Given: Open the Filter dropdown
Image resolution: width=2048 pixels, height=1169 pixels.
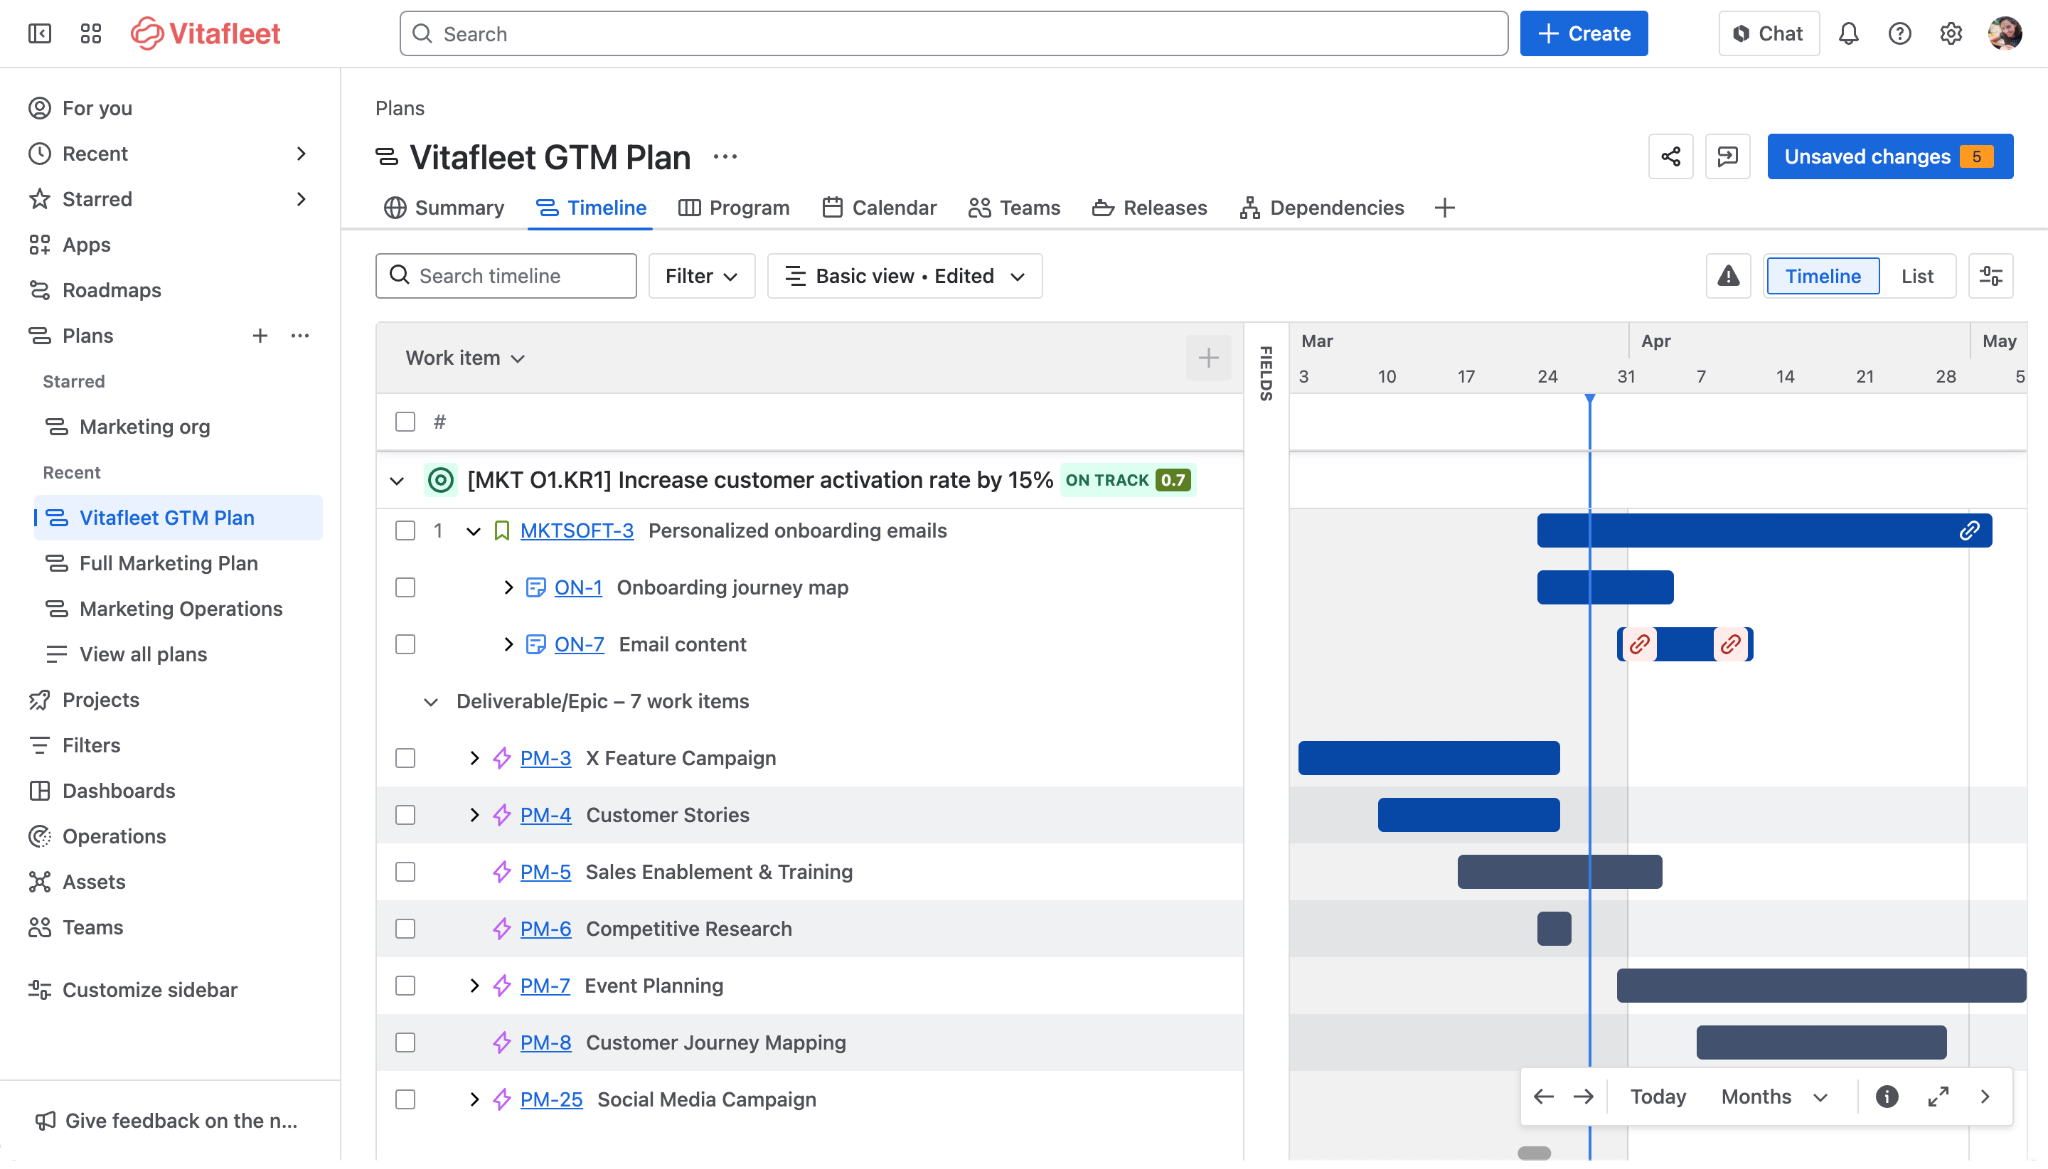Looking at the screenshot, I should tap(701, 276).
